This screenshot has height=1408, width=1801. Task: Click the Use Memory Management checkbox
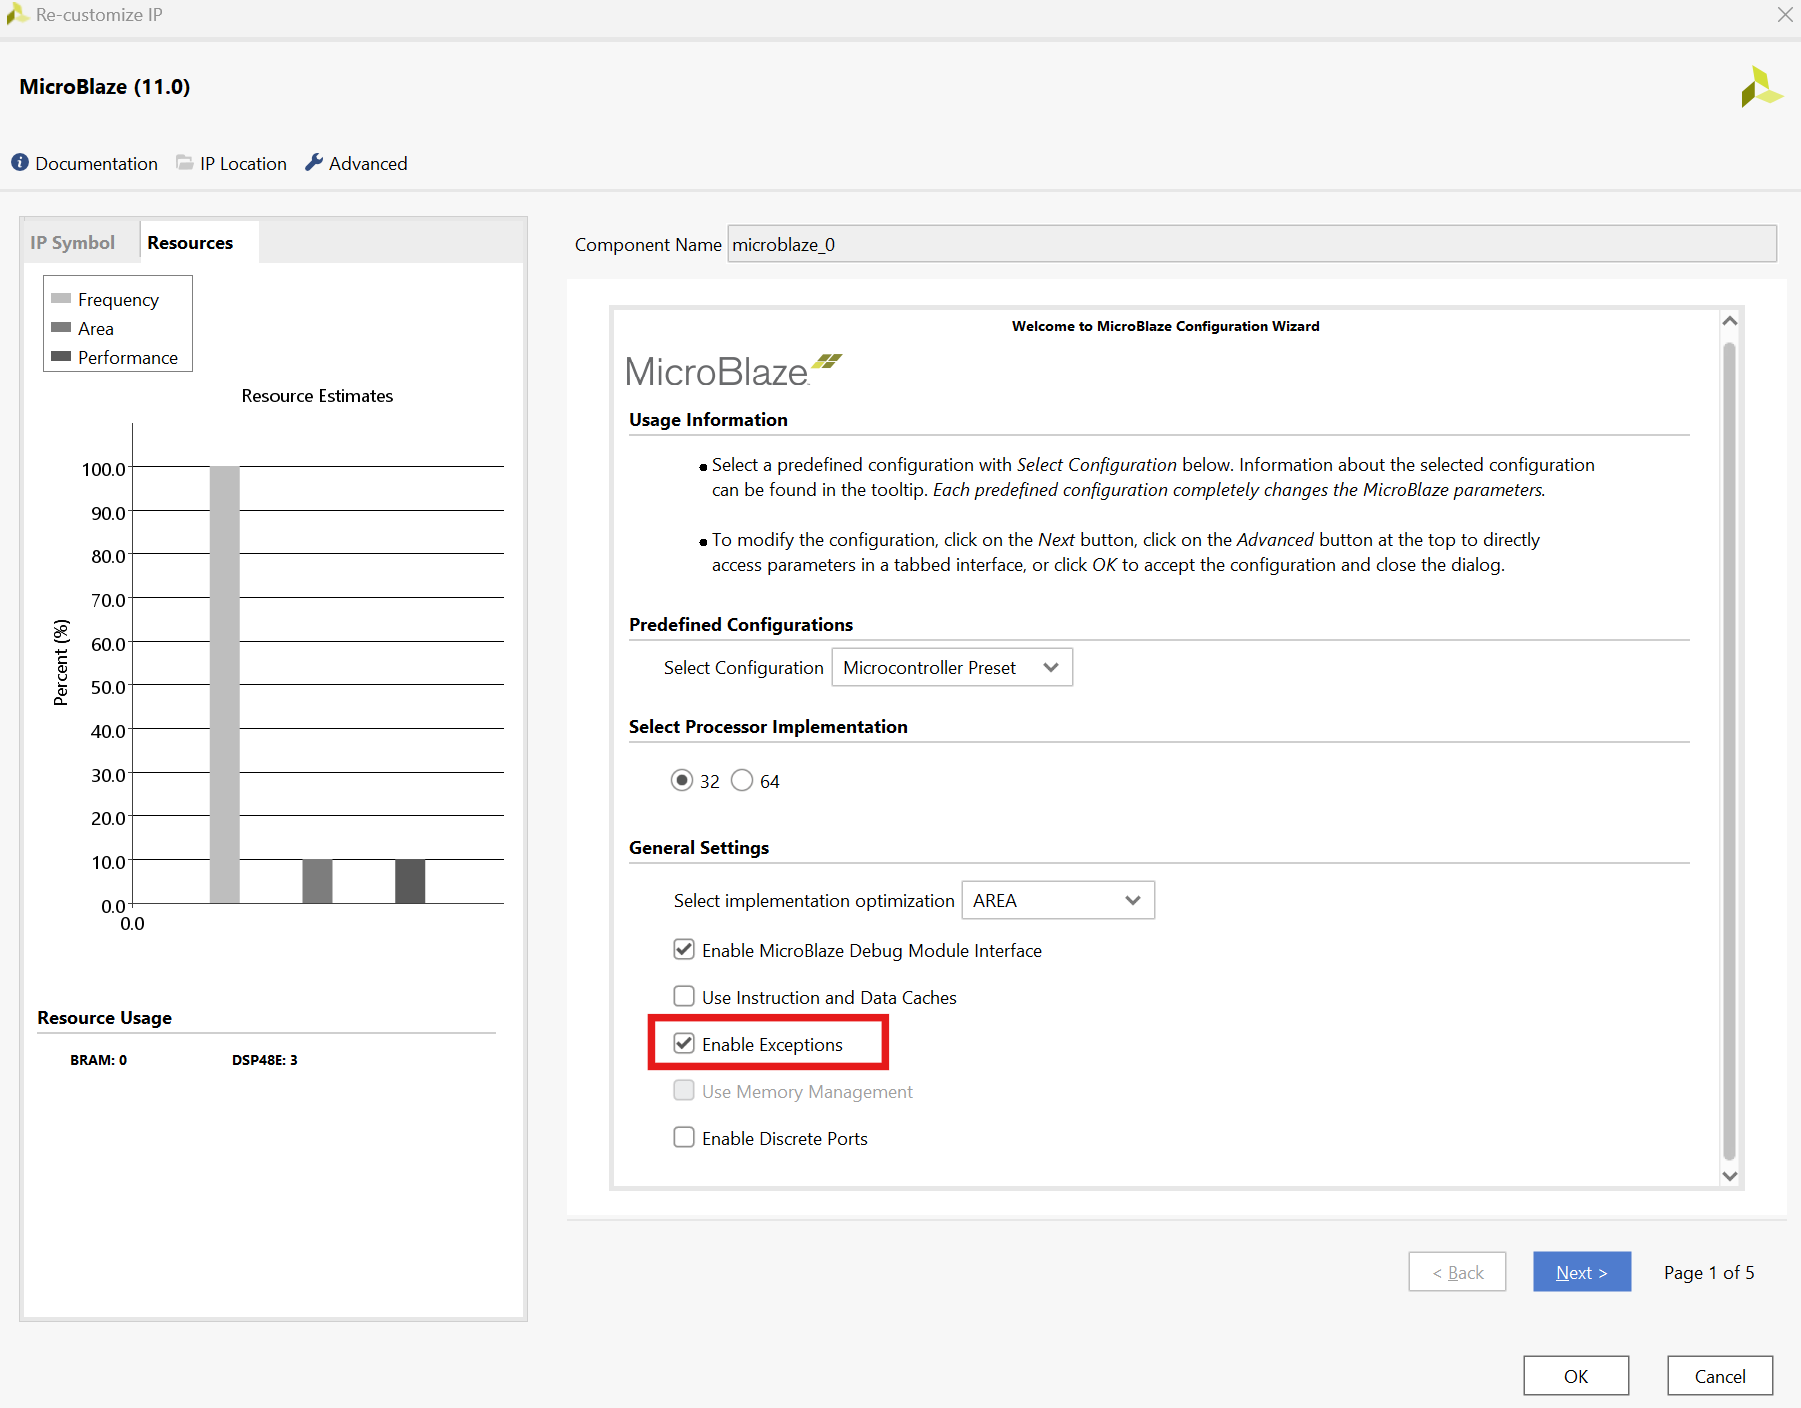(x=684, y=1090)
